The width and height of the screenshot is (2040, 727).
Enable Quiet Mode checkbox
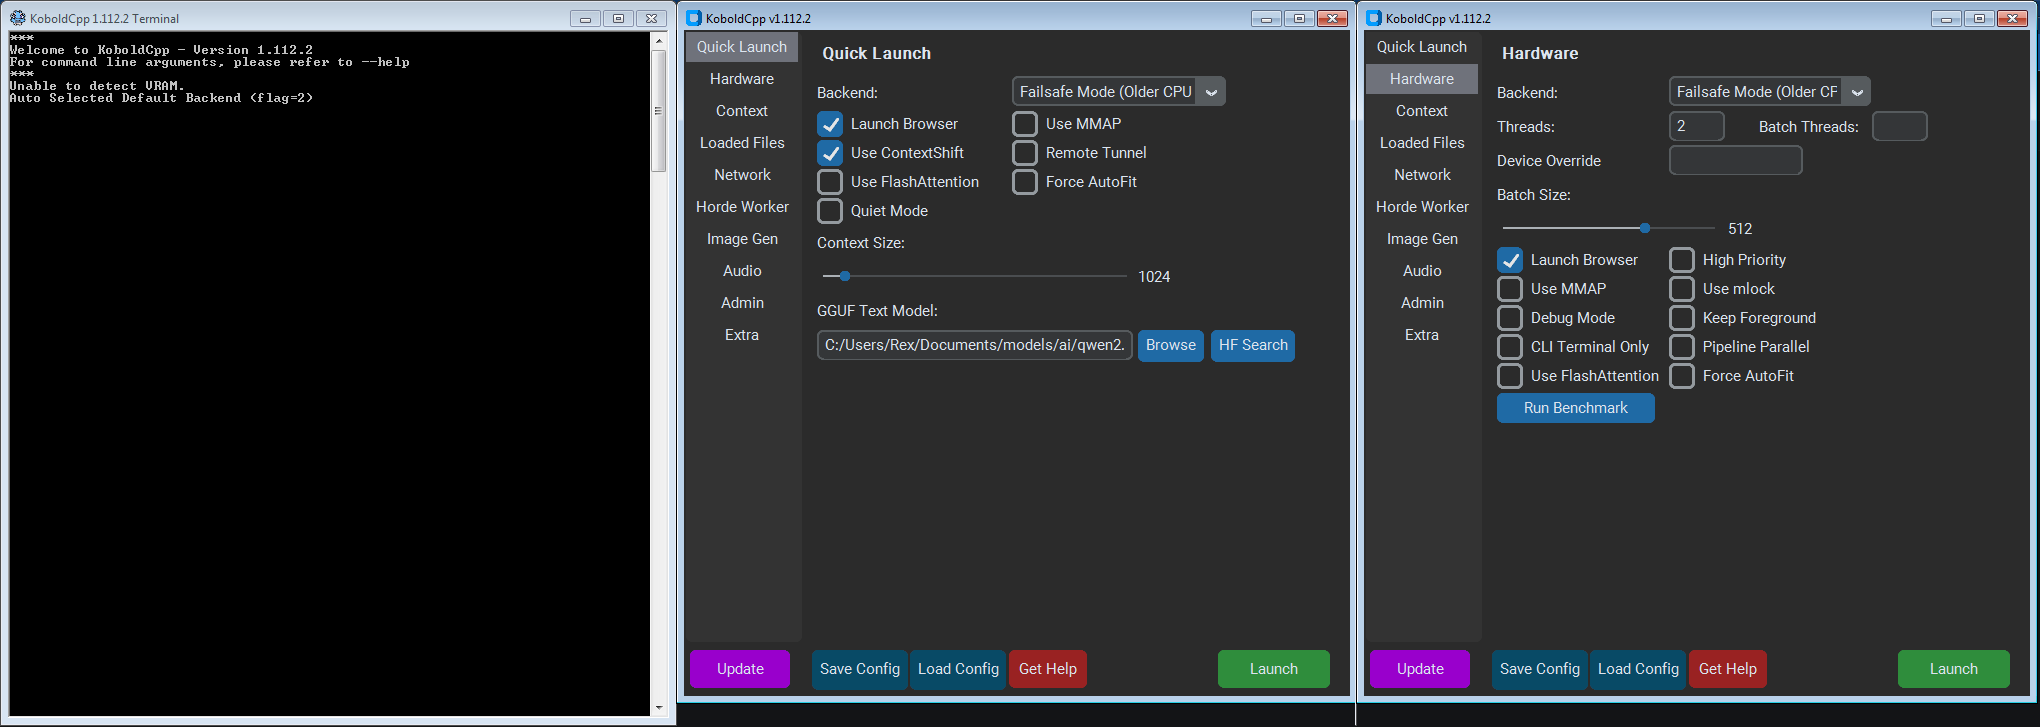point(830,211)
